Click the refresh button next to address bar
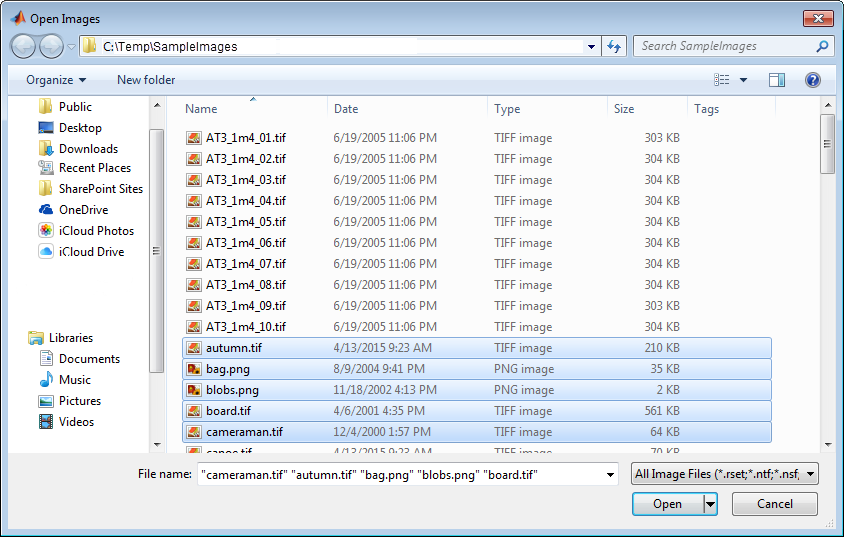The width and height of the screenshot is (844, 537). pyautogui.click(x=614, y=46)
